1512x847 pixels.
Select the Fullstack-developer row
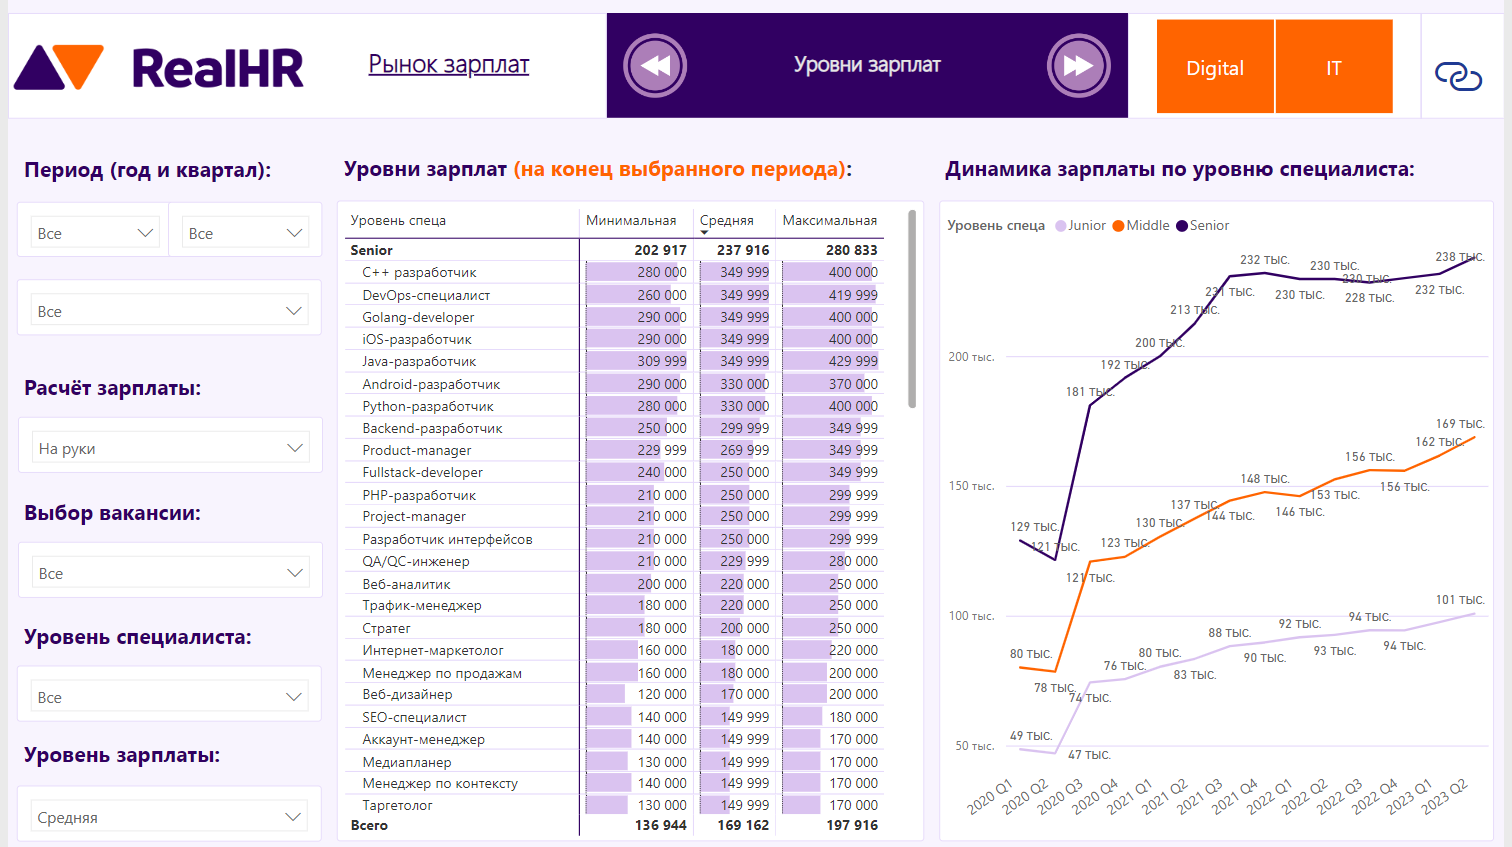pyautogui.click(x=614, y=472)
